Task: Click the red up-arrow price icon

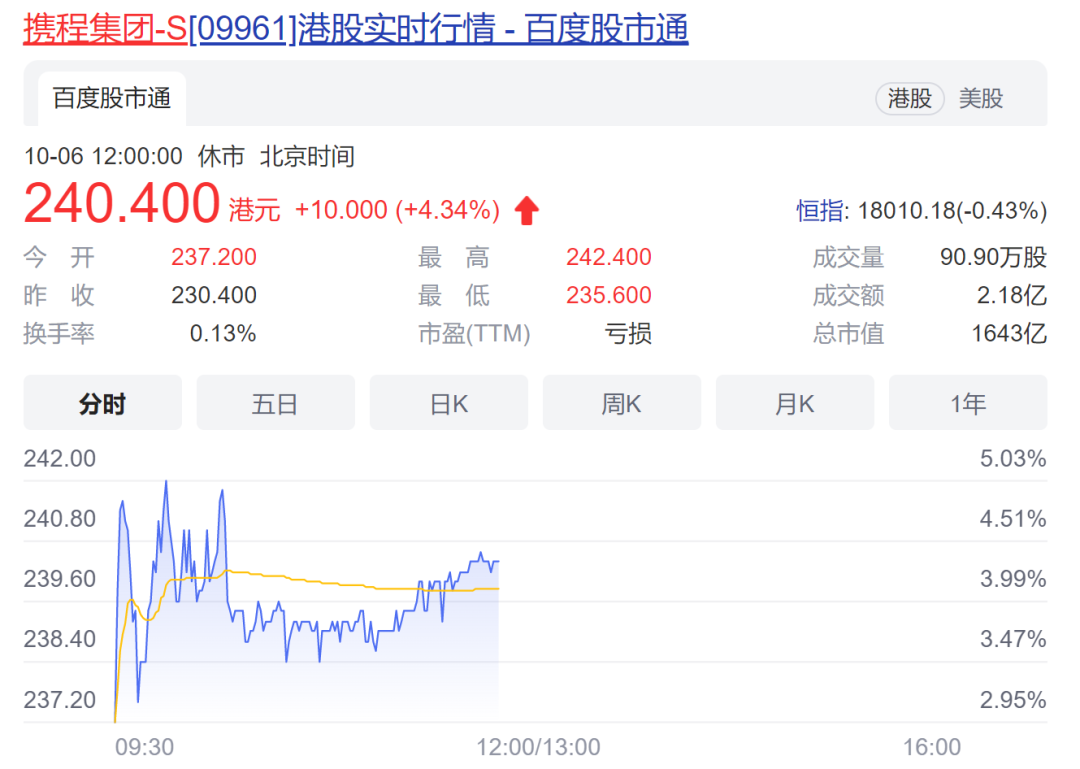Action: 527,210
